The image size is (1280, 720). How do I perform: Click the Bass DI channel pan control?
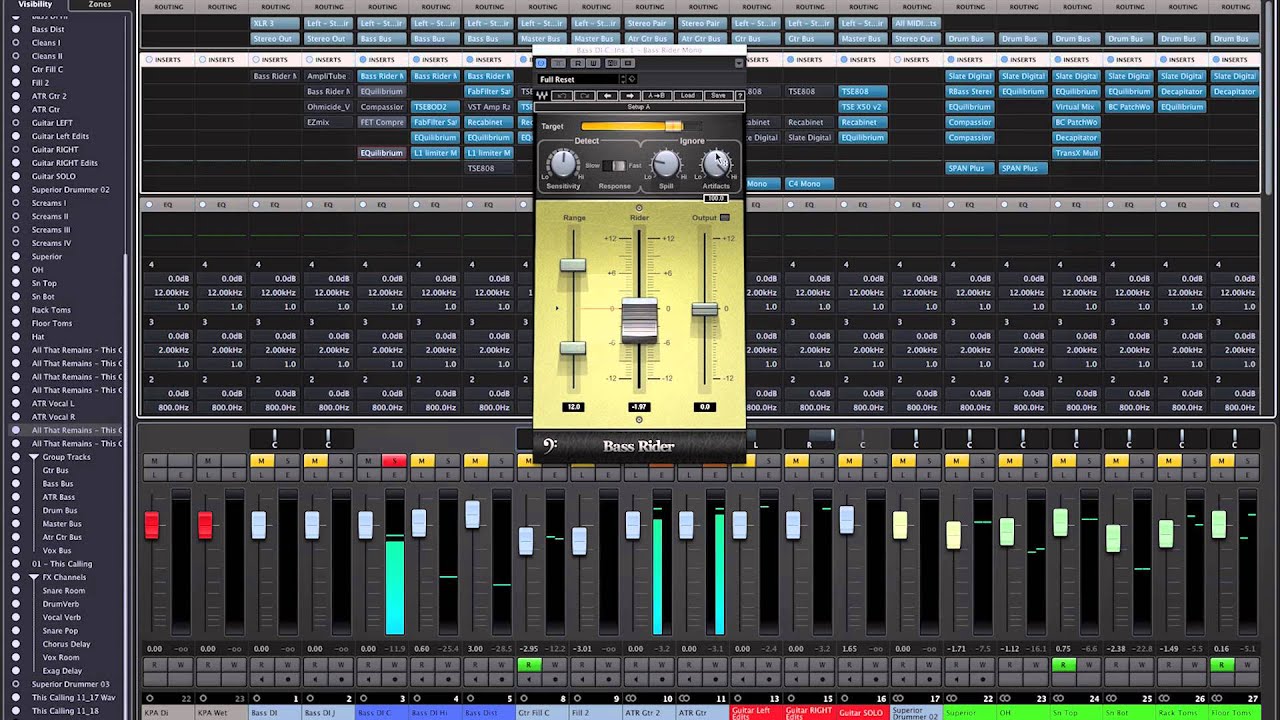(x=275, y=438)
